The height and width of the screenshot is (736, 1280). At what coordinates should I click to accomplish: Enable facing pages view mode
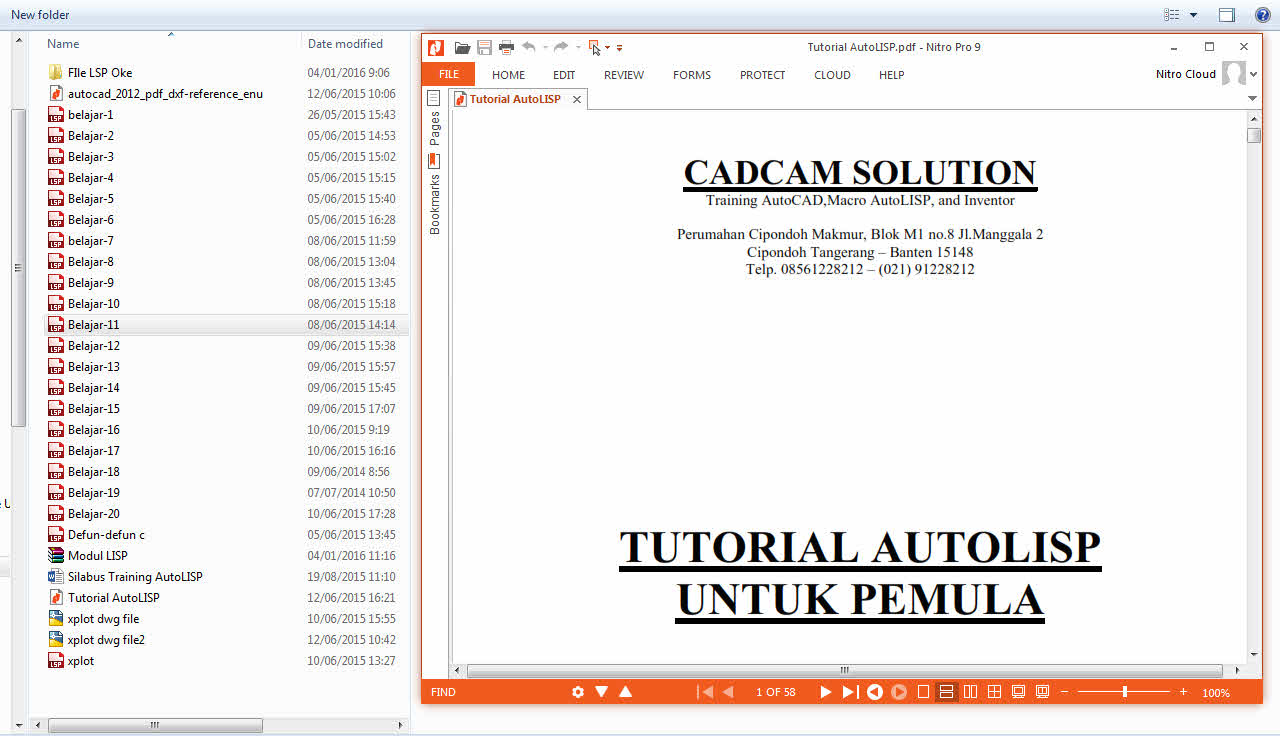pyautogui.click(x=970, y=692)
